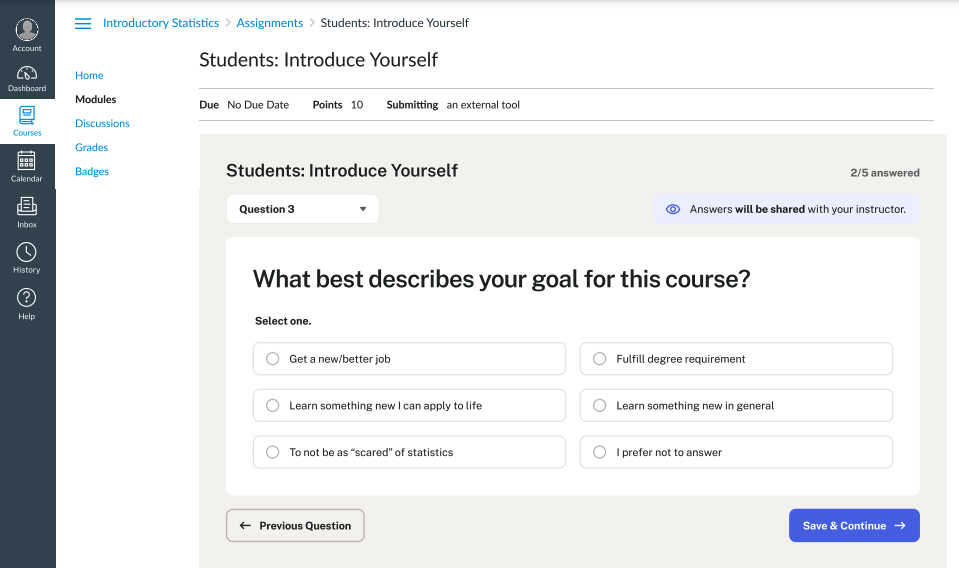Viewport: 959px width, 568px height.
Task: Open the Account profile icon
Action: click(27, 31)
